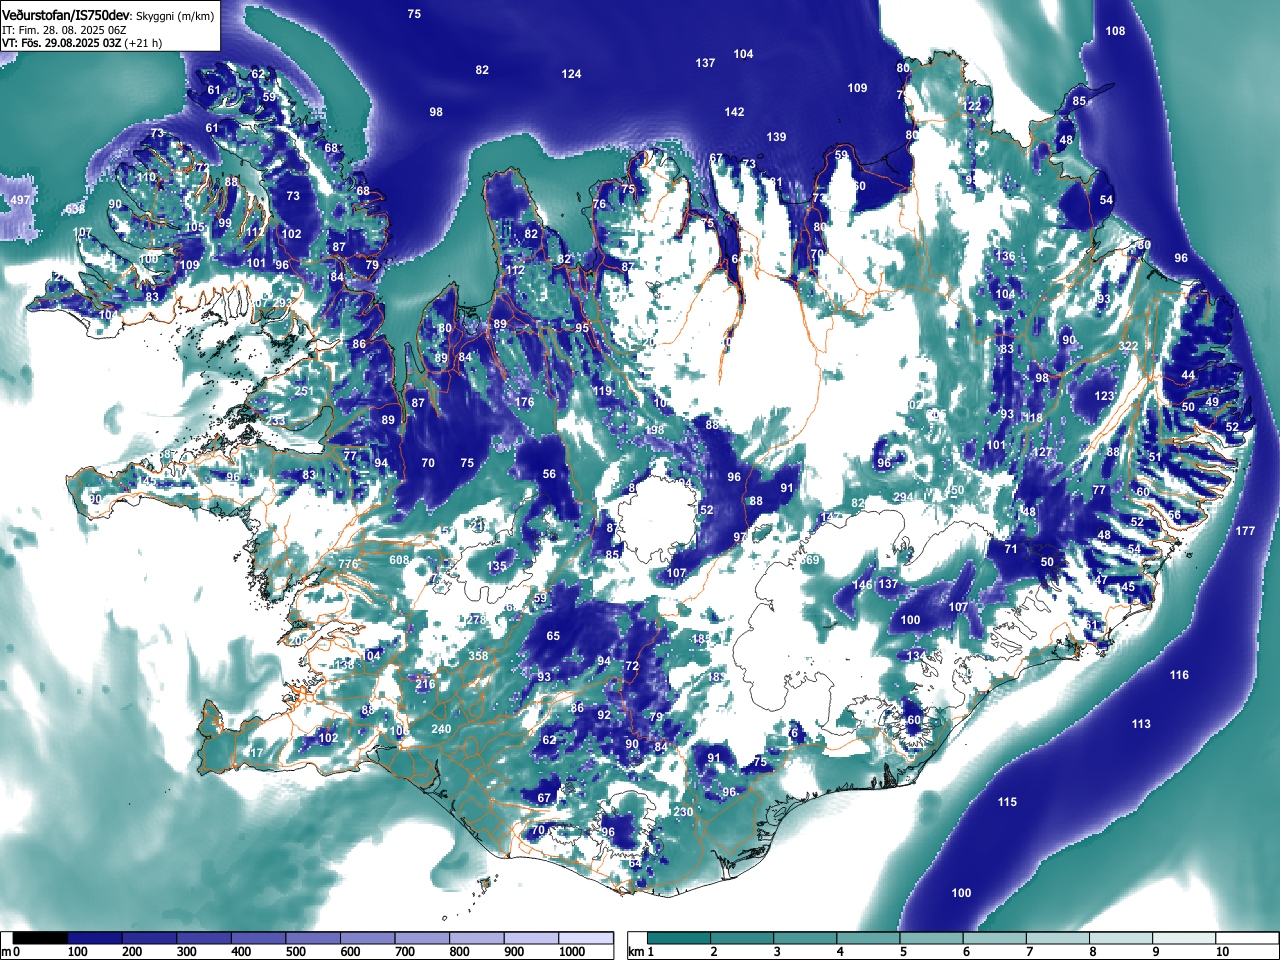Click the visibility value 123 on the map
Screen dimensions: 1280x960
pyautogui.click(x=1104, y=396)
